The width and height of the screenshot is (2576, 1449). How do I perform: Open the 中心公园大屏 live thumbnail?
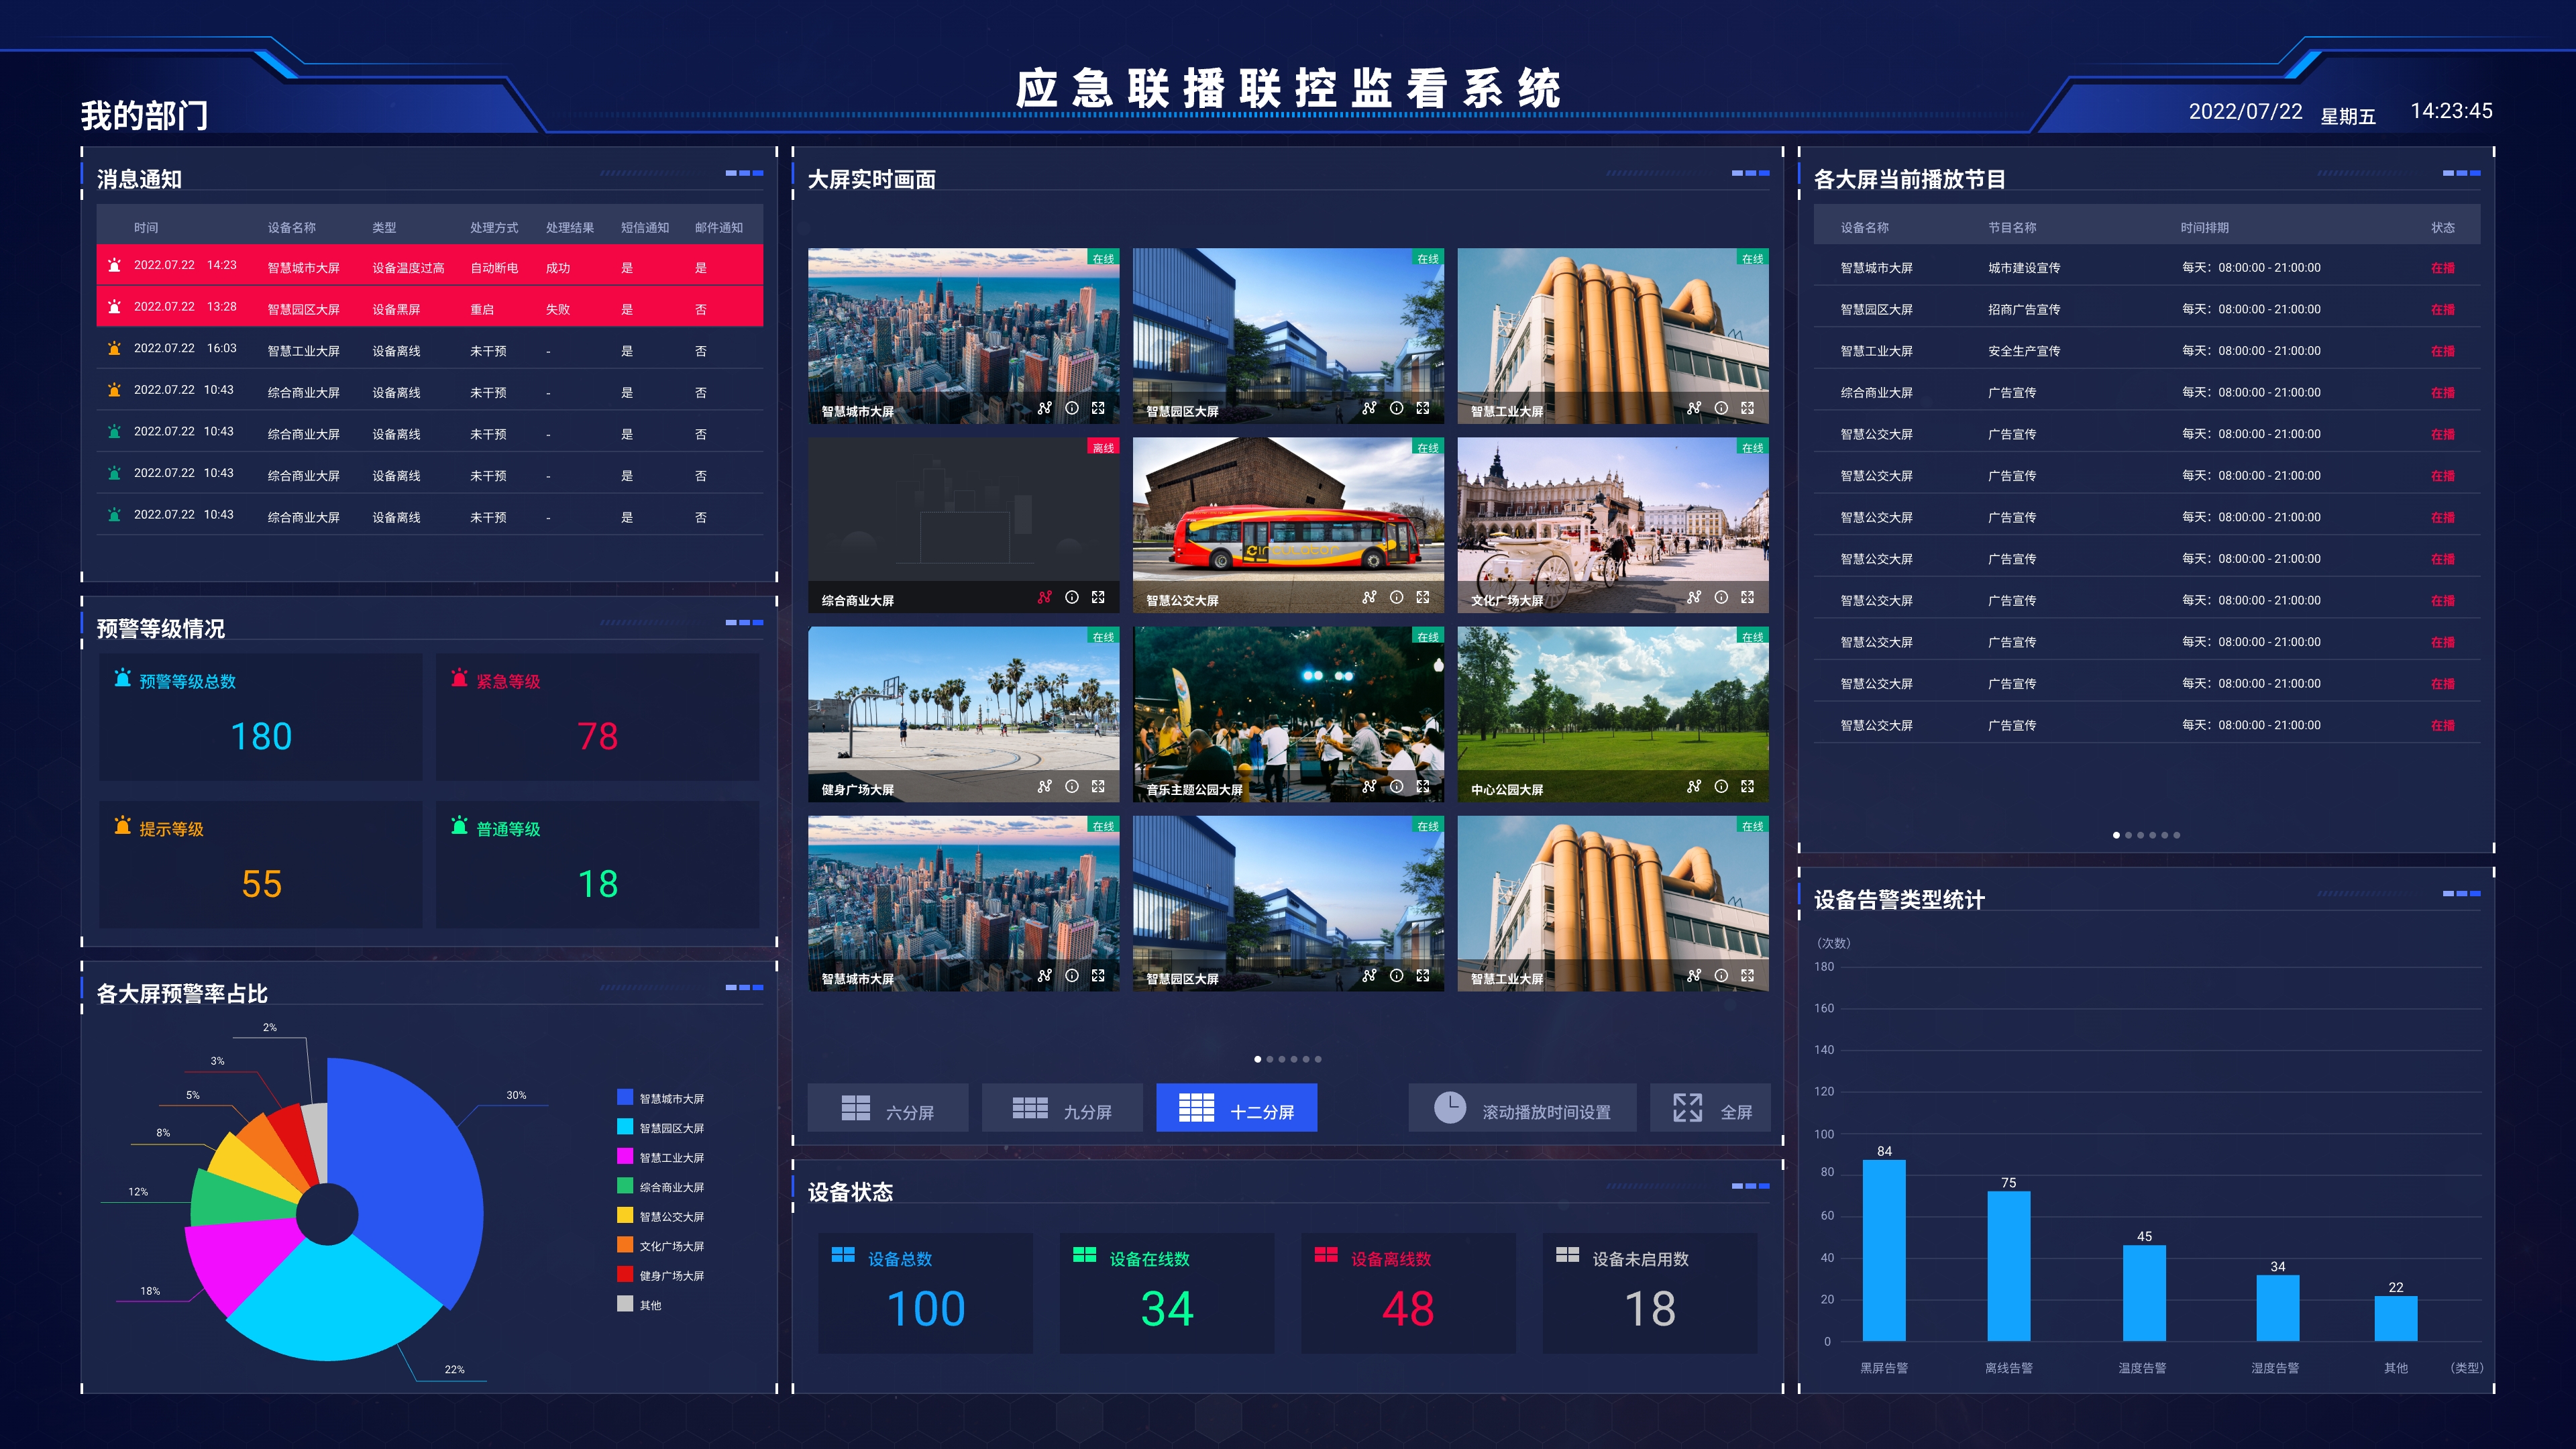click(1613, 714)
